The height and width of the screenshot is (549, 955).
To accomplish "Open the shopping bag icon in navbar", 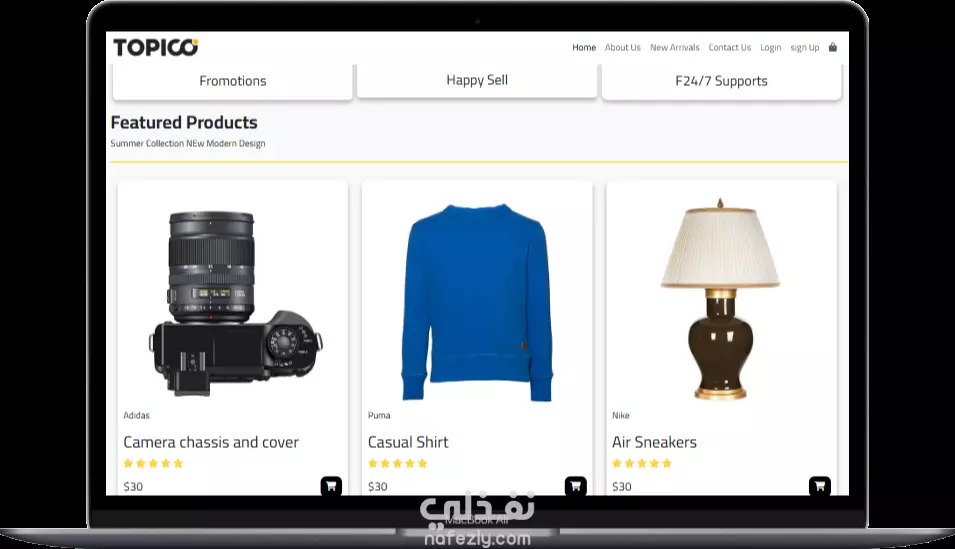I will click(833, 47).
